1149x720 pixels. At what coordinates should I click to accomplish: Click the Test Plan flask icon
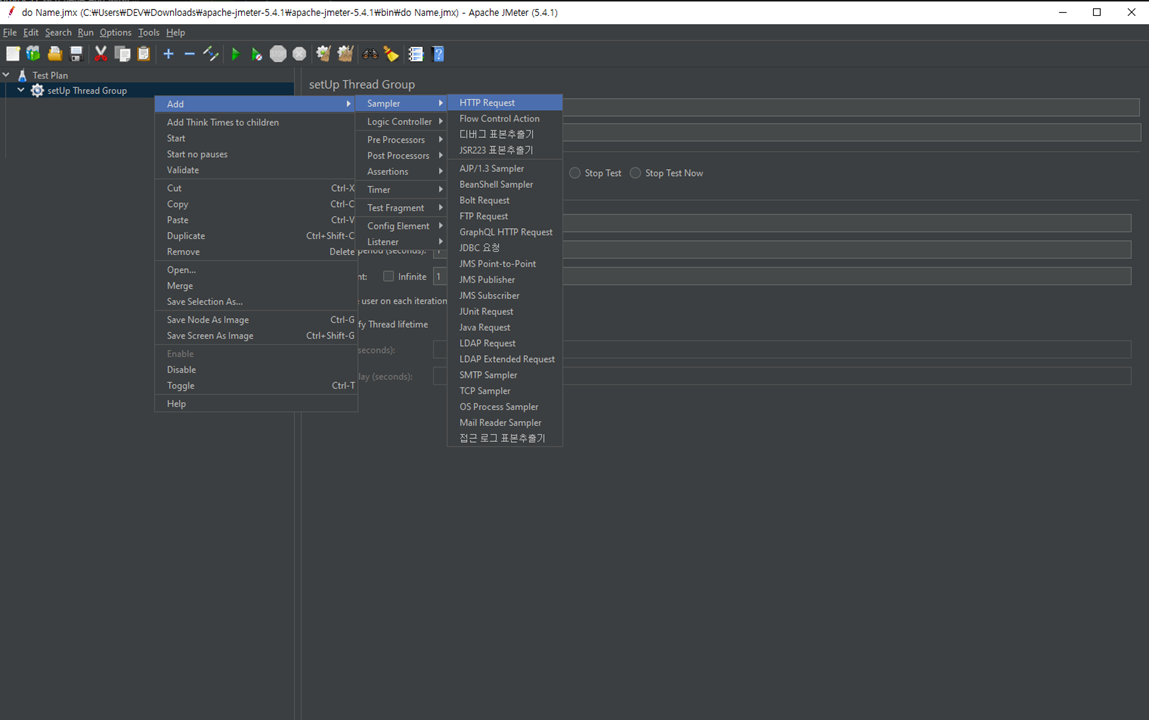(x=22, y=75)
